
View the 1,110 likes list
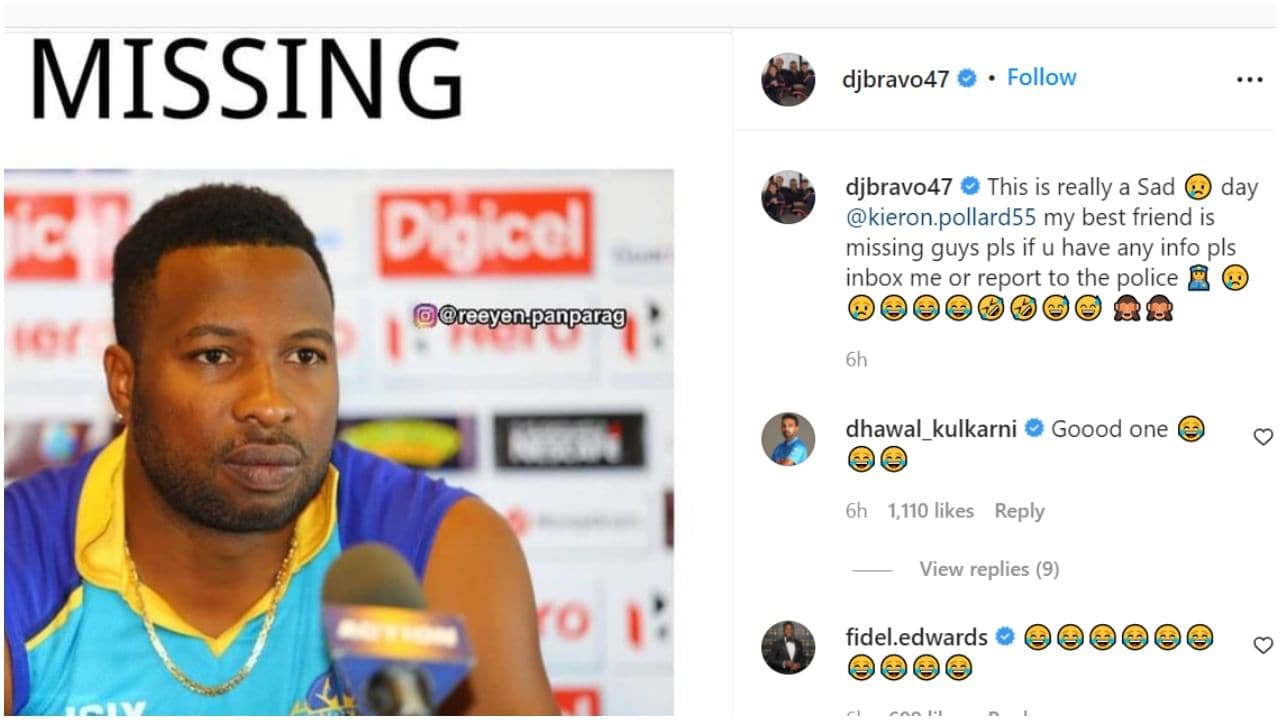930,511
